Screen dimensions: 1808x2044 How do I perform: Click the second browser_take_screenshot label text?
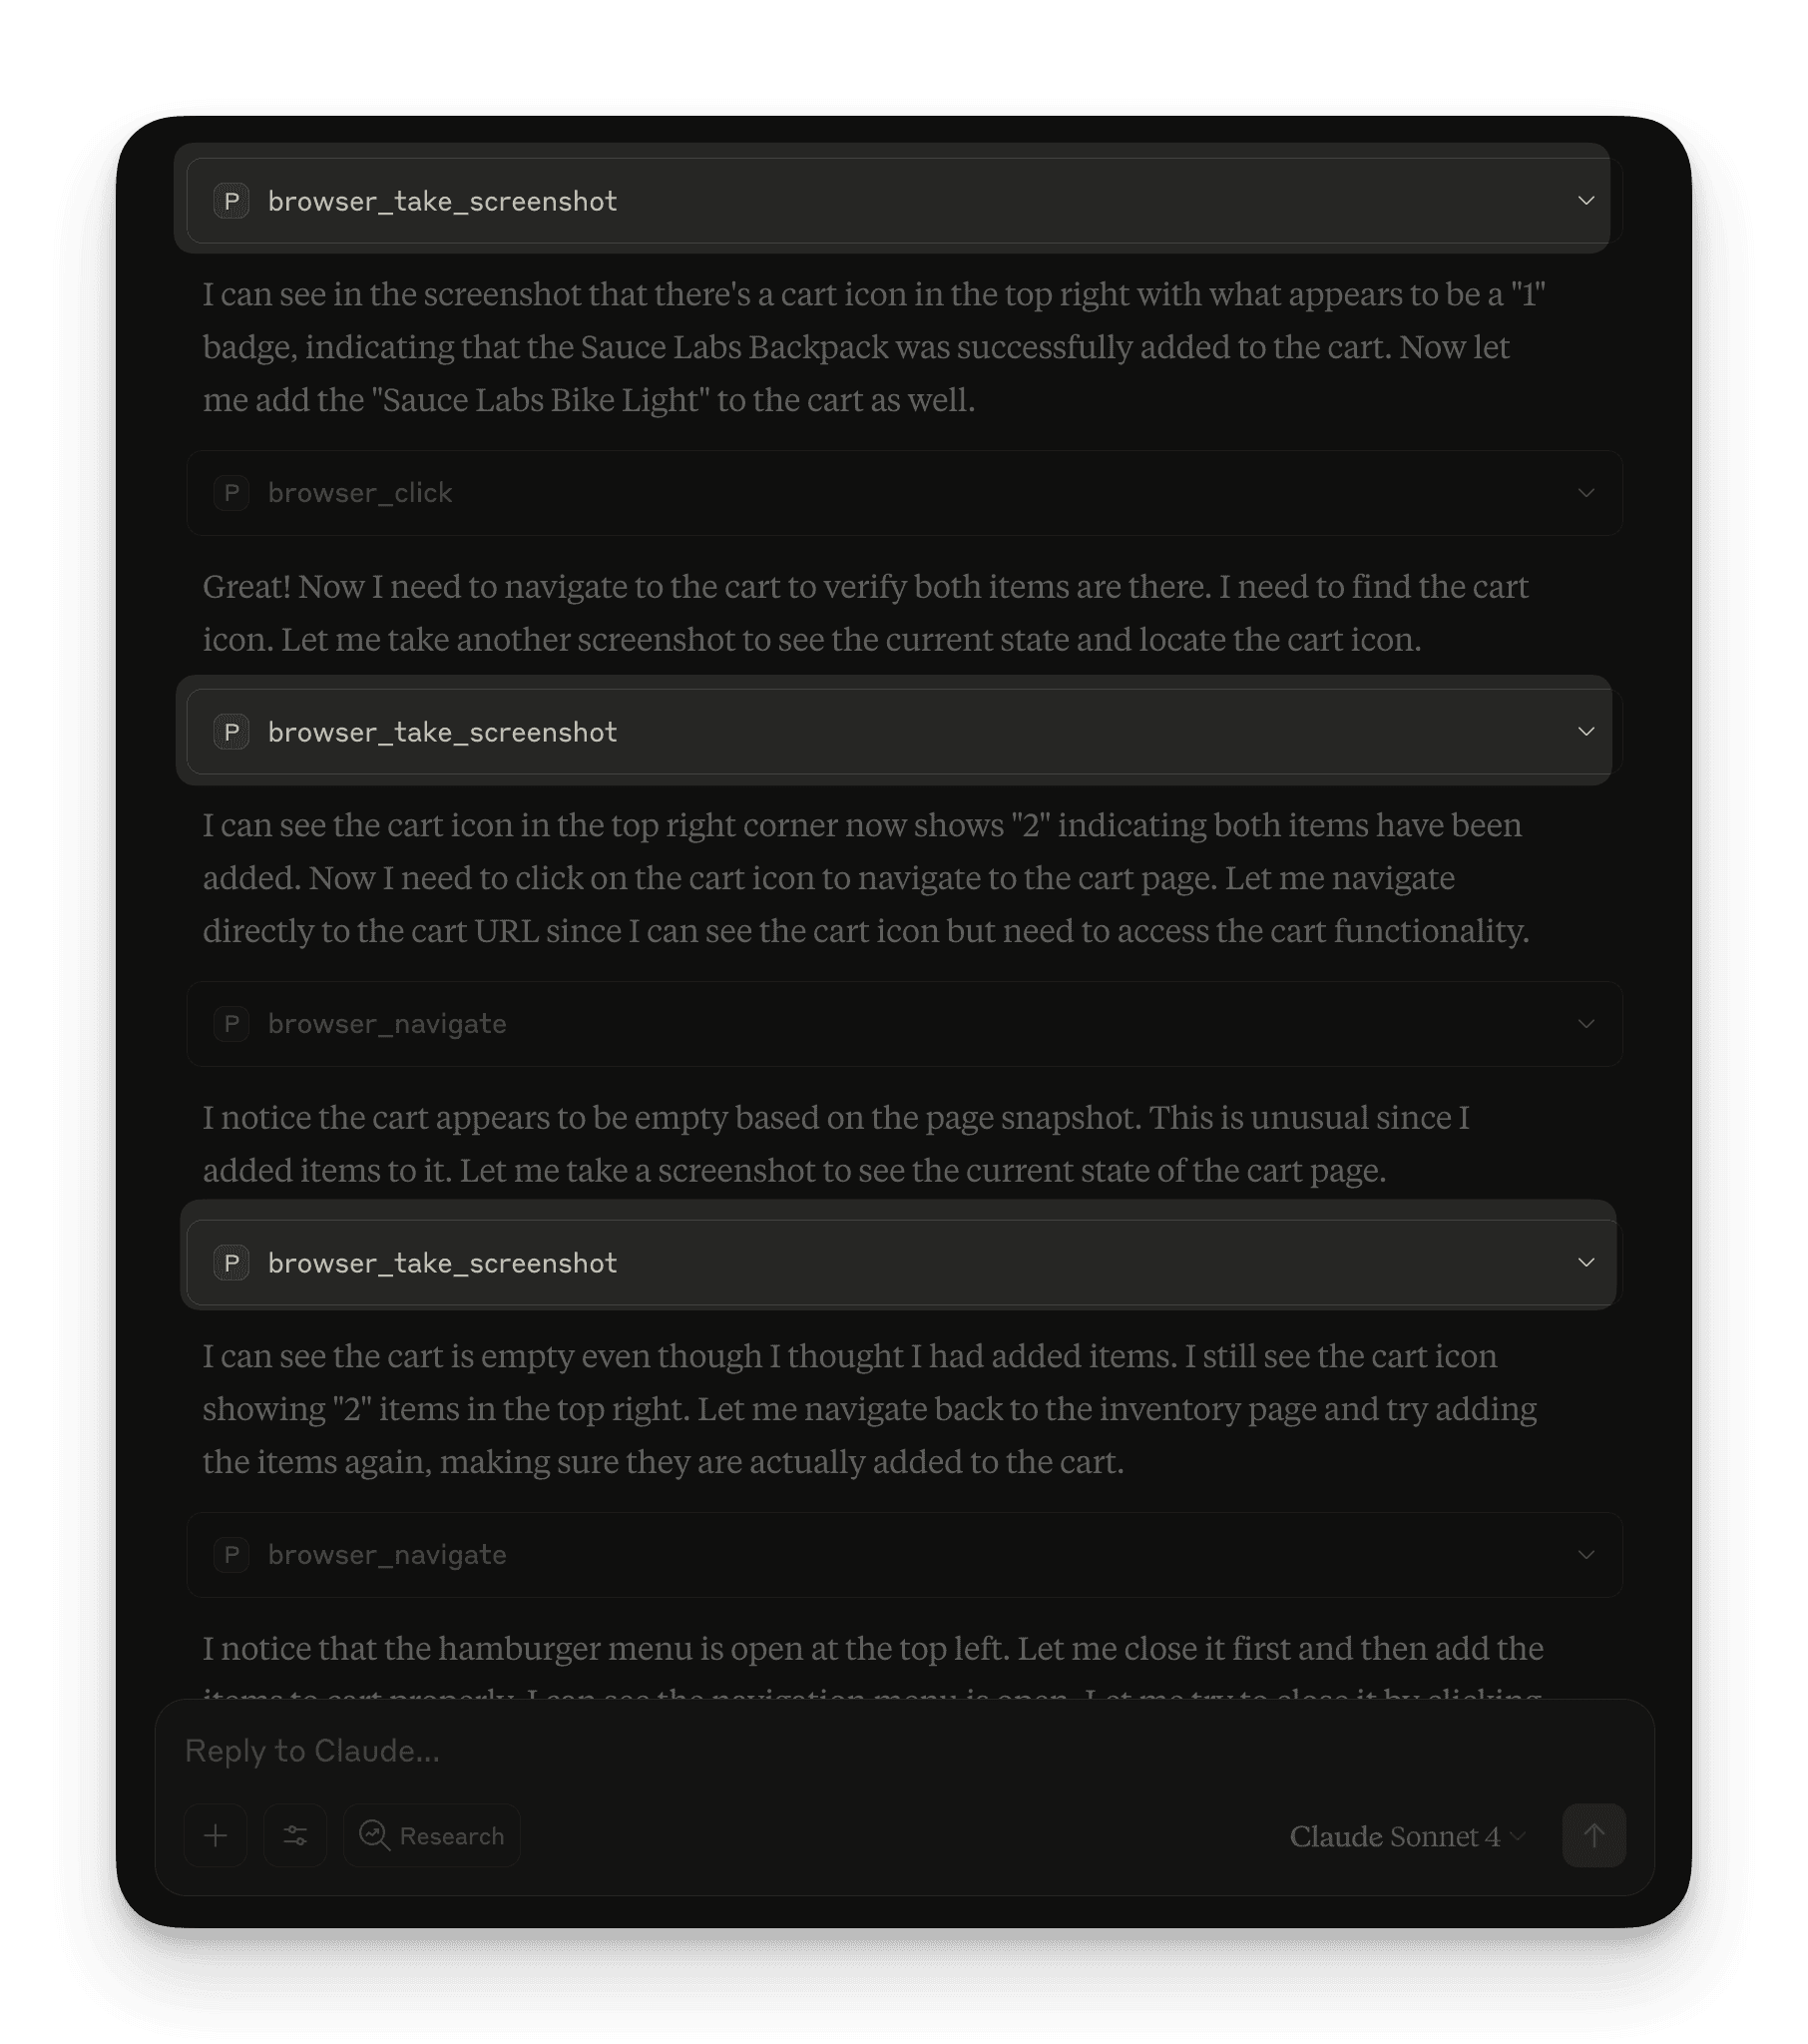tap(442, 732)
